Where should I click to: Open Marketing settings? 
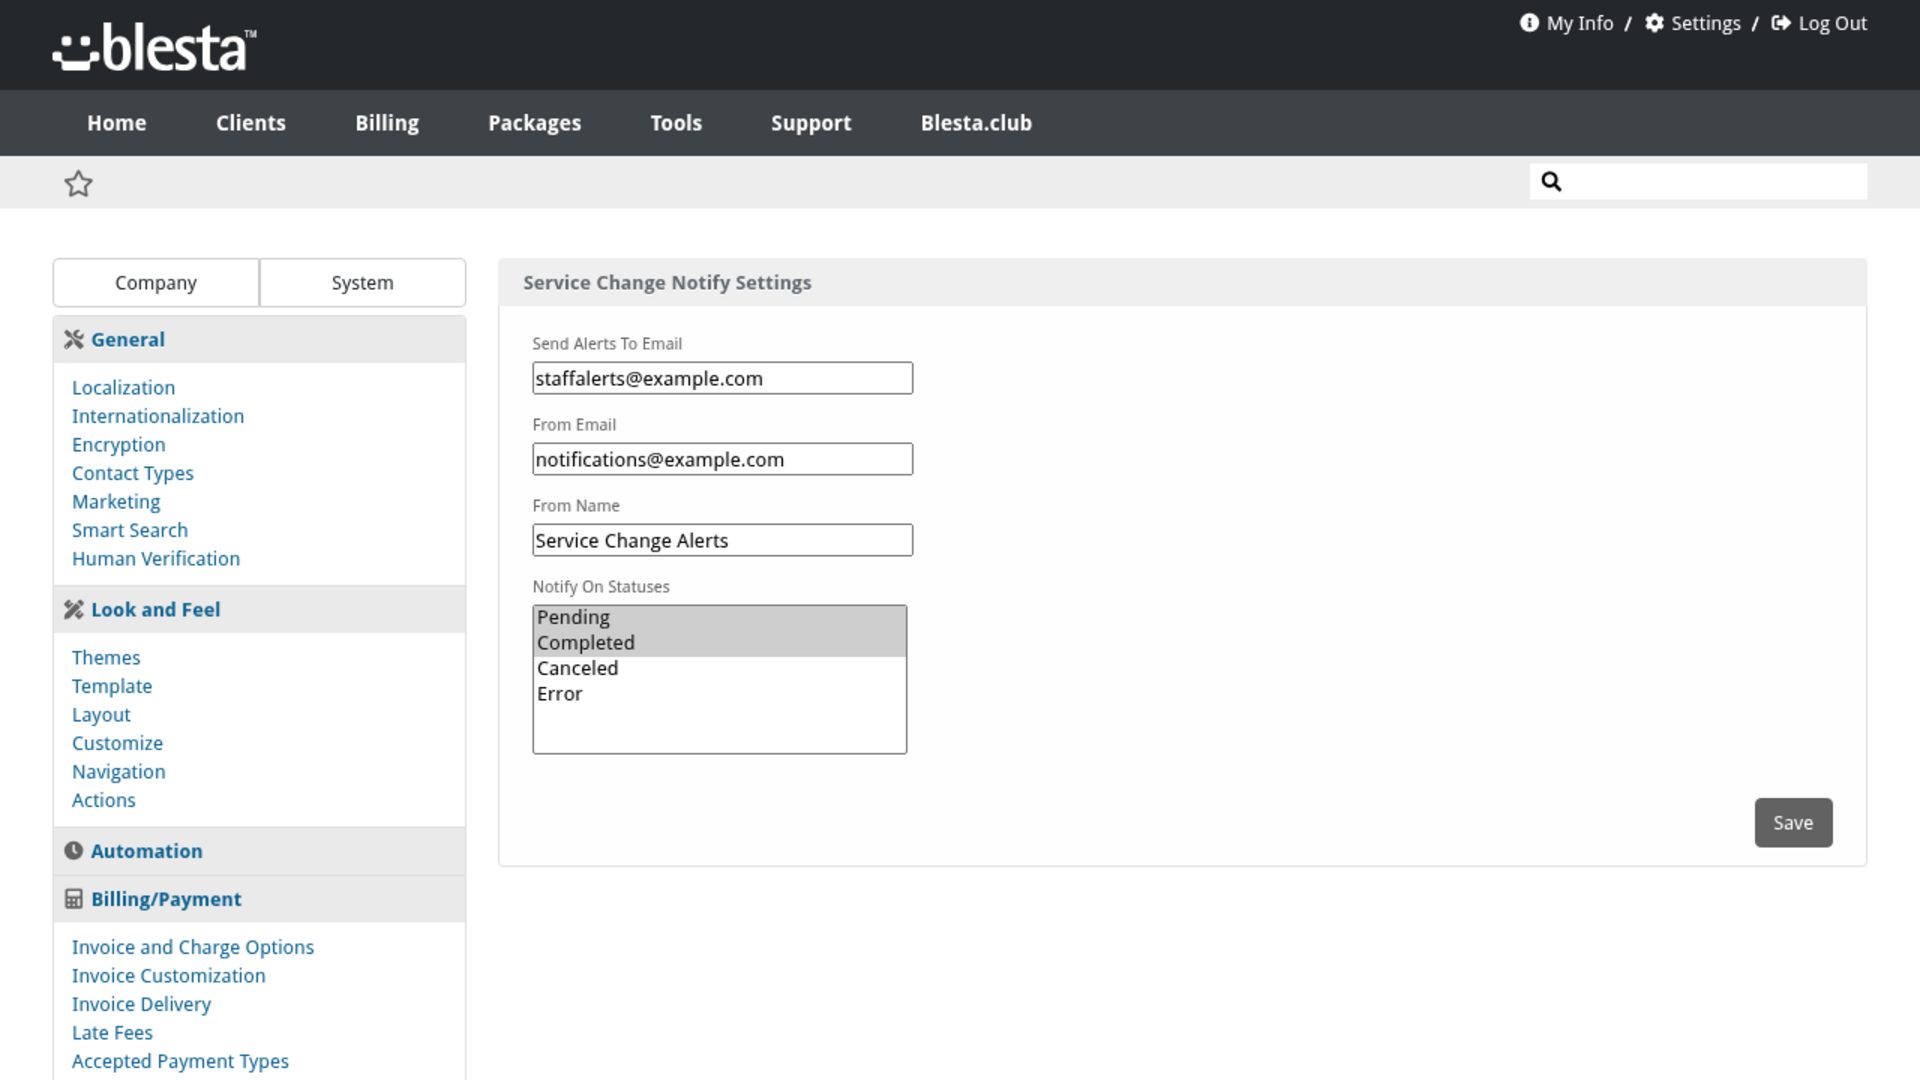coord(116,502)
